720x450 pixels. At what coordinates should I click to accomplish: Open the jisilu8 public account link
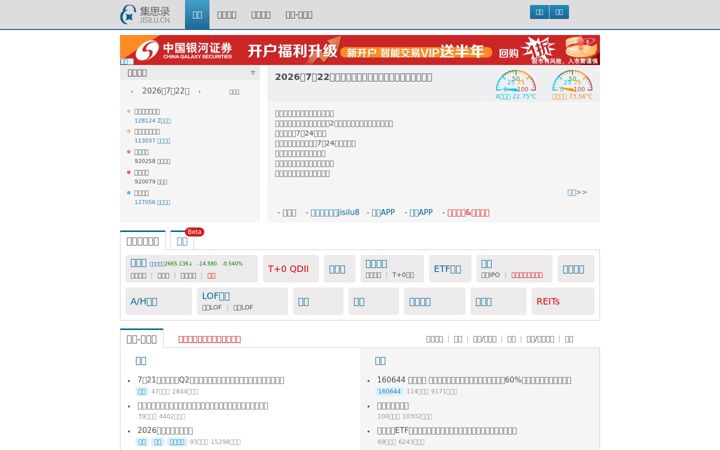(335, 213)
